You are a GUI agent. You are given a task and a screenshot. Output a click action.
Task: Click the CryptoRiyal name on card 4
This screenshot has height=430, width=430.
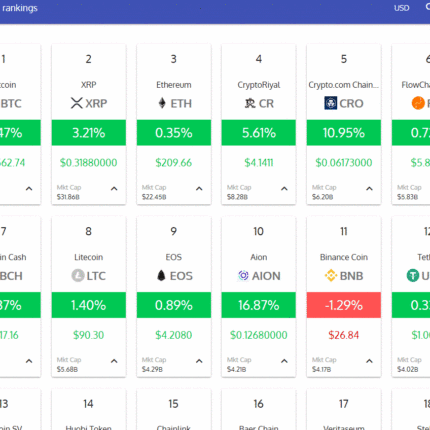pyautogui.click(x=259, y=85)
